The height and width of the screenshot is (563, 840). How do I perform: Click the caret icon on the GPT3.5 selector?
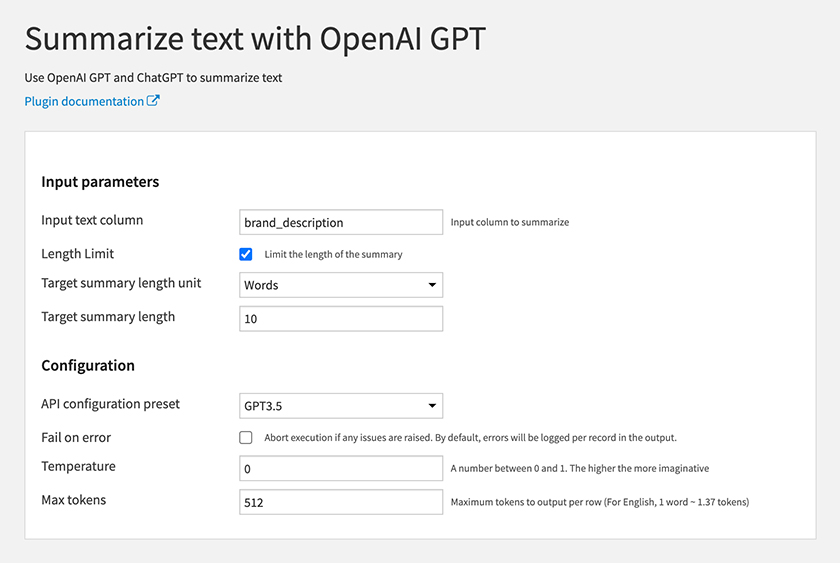click(432, 406)
